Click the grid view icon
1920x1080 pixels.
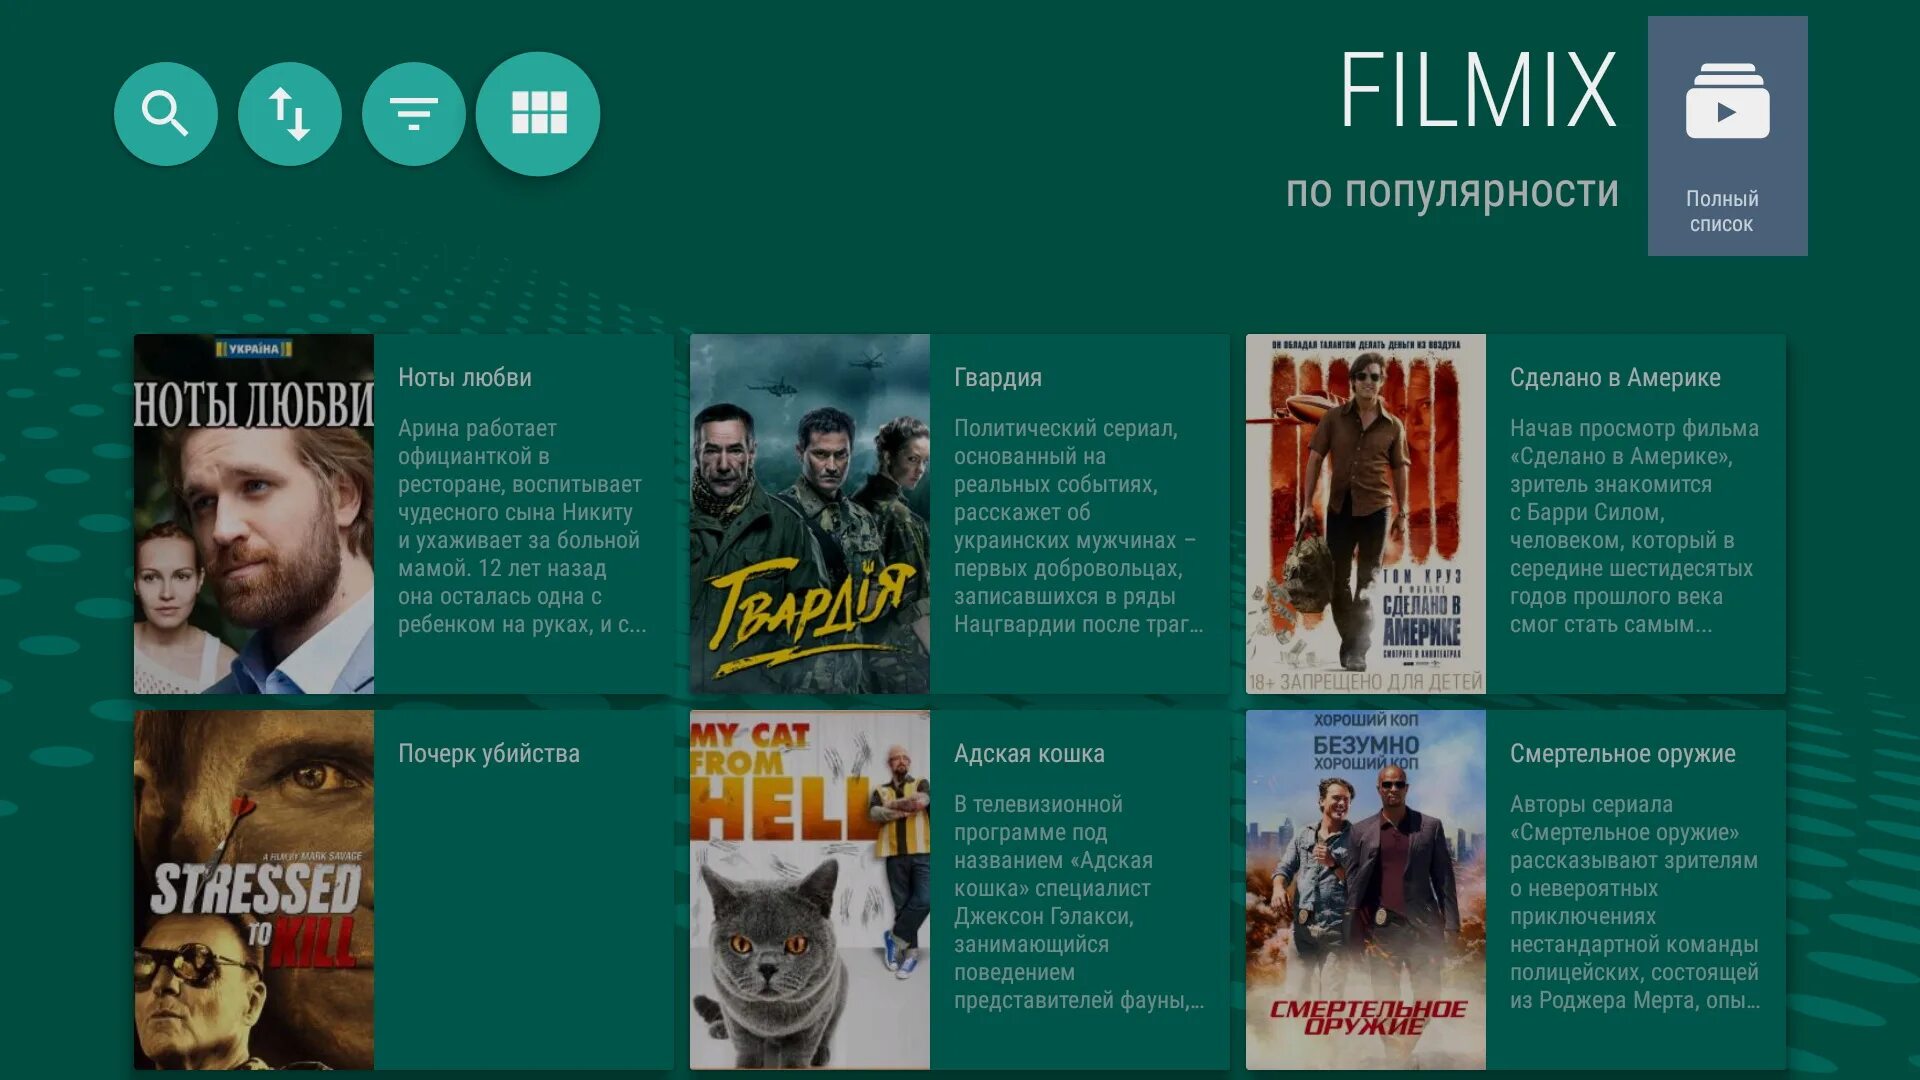pos(537,112)
